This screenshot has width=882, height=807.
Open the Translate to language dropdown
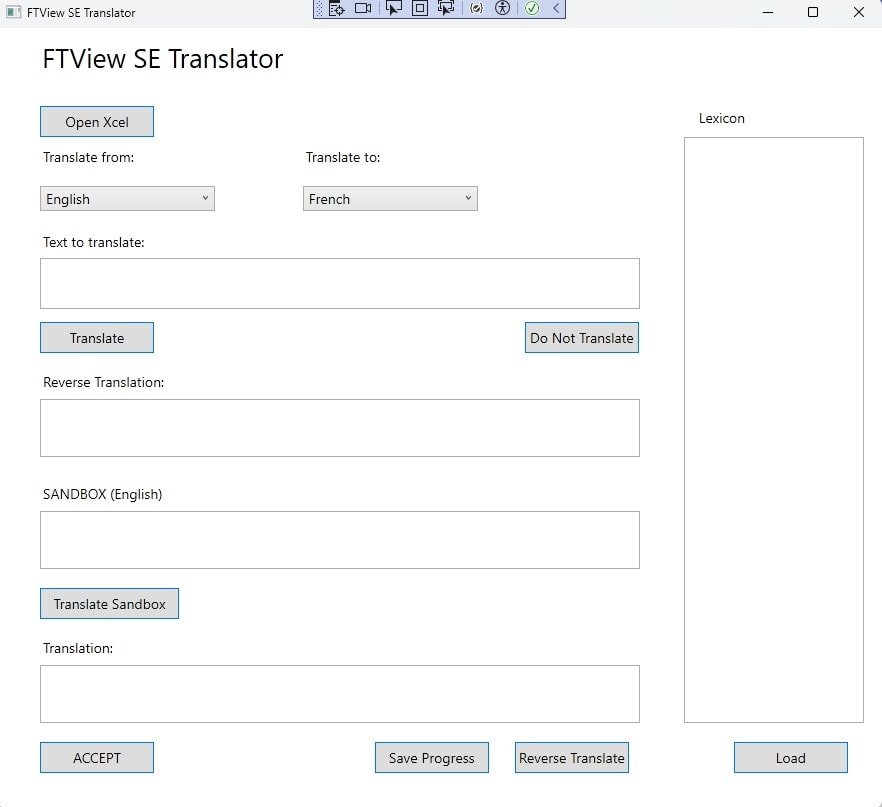390,199
